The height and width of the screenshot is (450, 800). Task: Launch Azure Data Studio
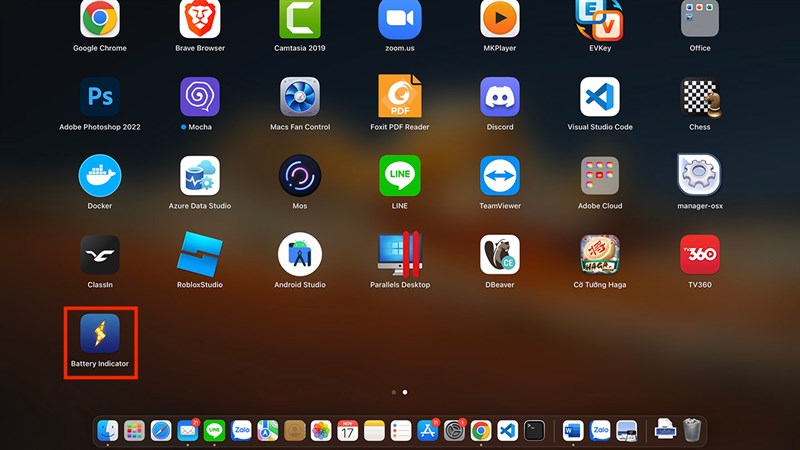200,176
